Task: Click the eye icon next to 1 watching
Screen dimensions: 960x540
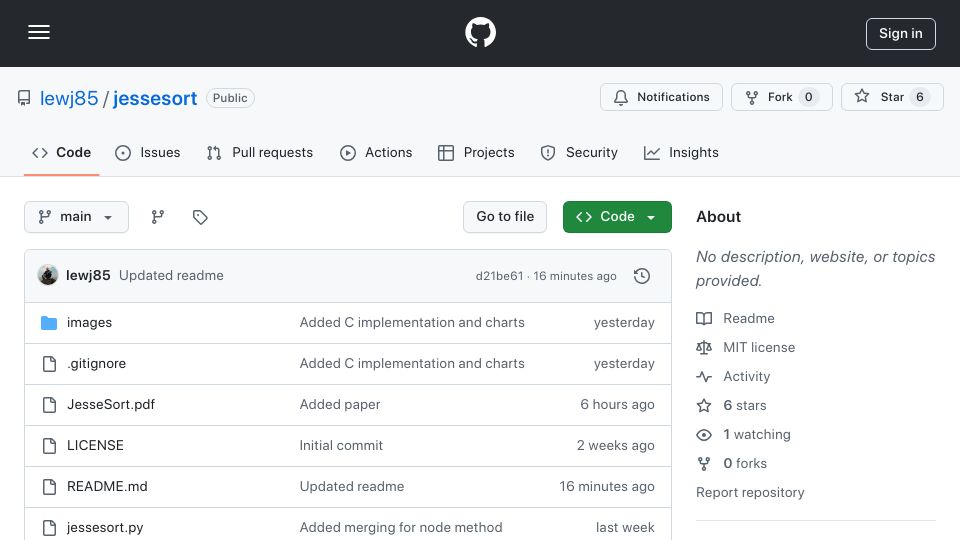Action: [704, 435]
